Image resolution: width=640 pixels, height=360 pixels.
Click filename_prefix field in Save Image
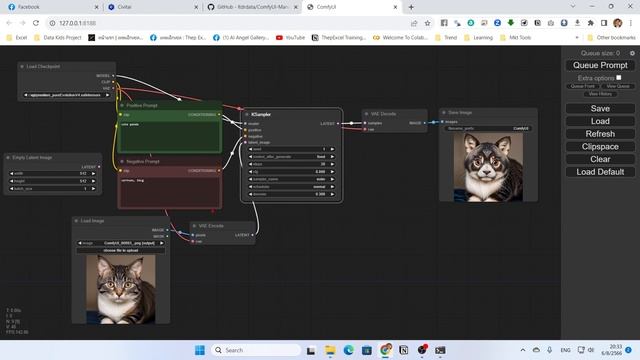pyautogui.click(x=488, y=128)
